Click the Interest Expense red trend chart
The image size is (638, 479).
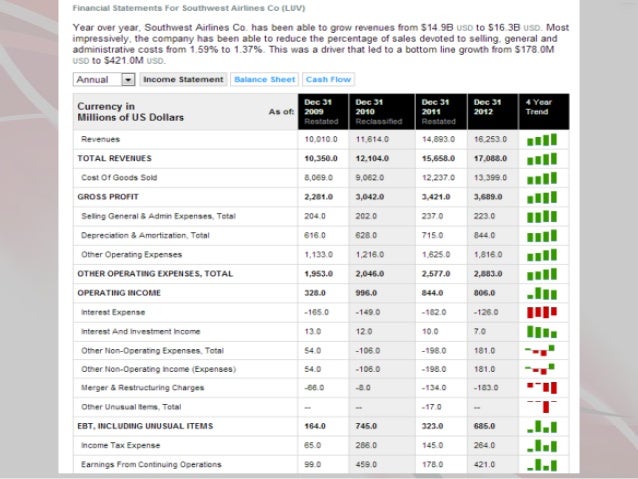point(540,312)
